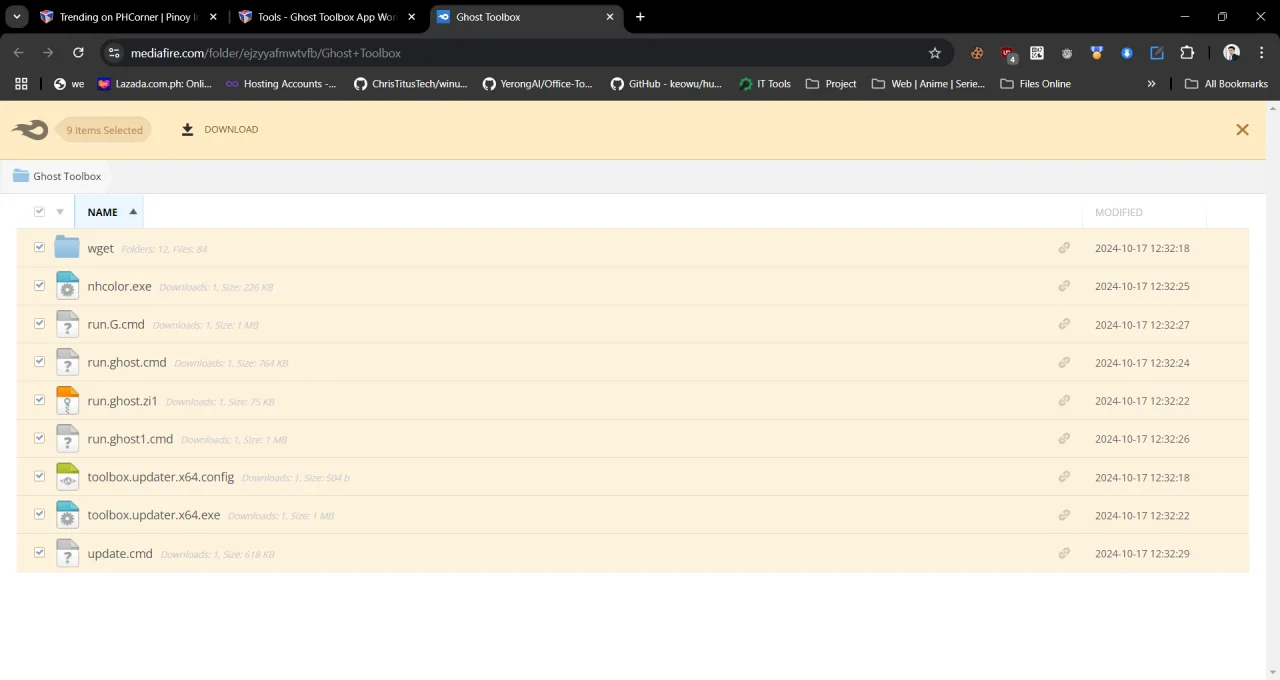Open the Project bookmarks folder
This screenshot has width=1280, height=680.
831,84
